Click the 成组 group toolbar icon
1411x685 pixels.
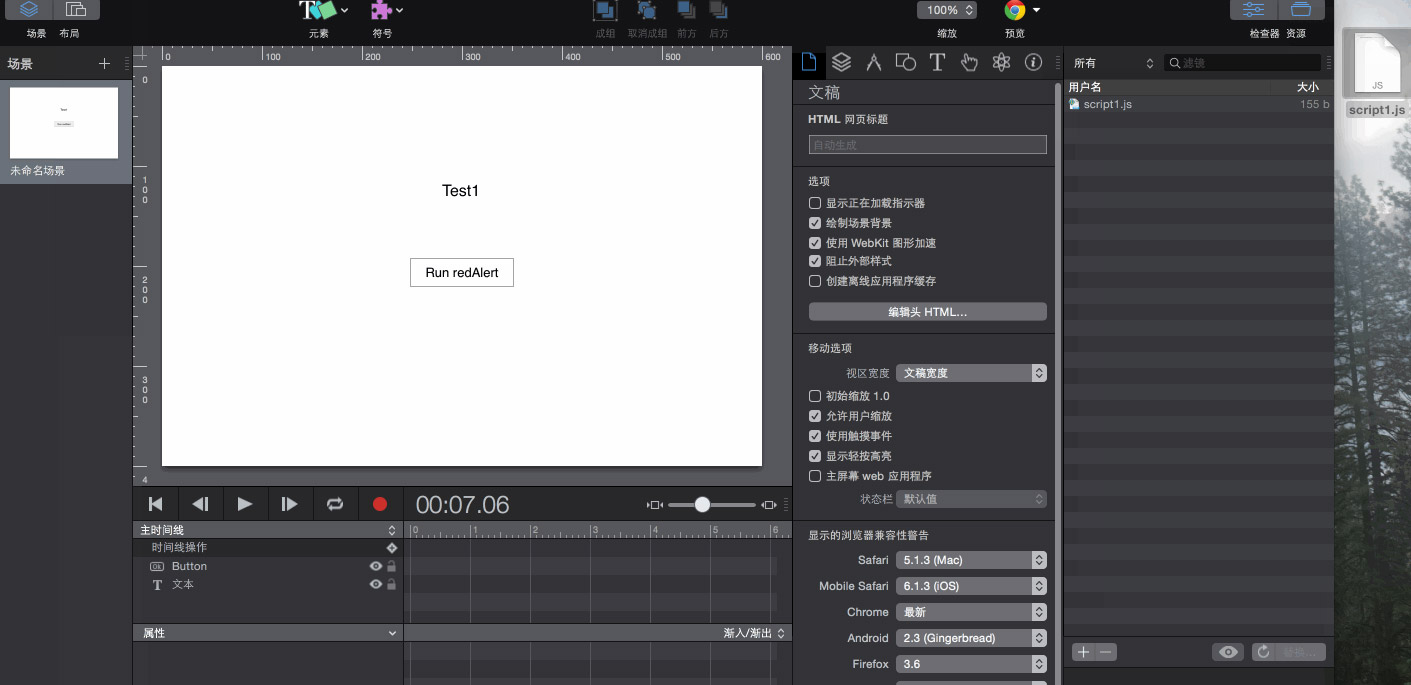(x=605, y=11)
